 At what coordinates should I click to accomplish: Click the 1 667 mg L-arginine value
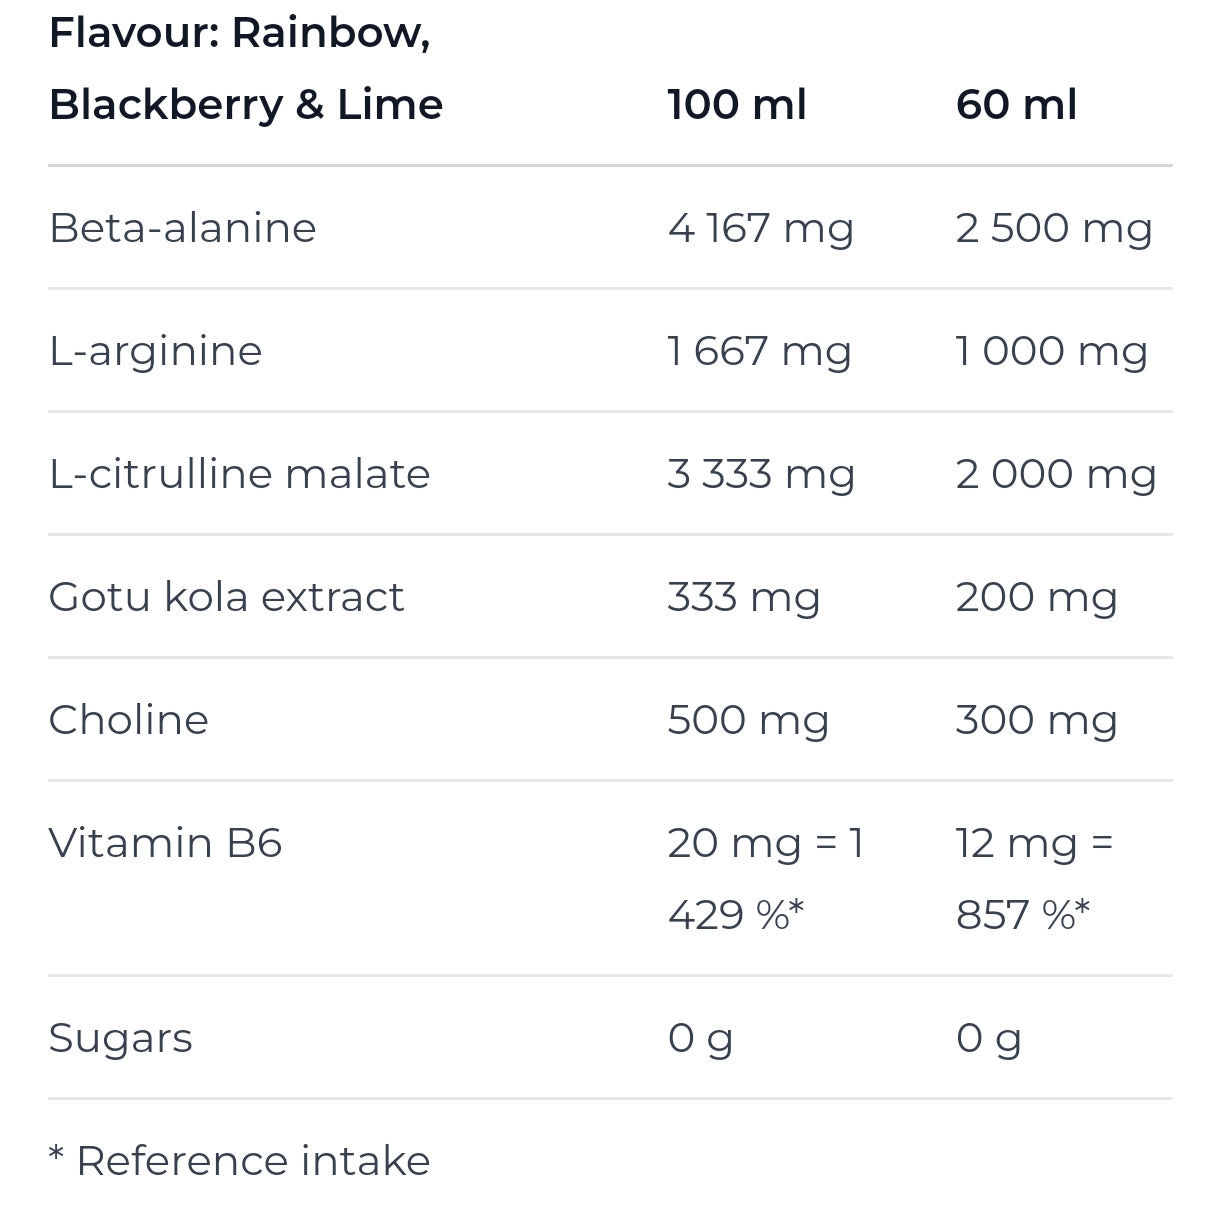coord(759,351)
